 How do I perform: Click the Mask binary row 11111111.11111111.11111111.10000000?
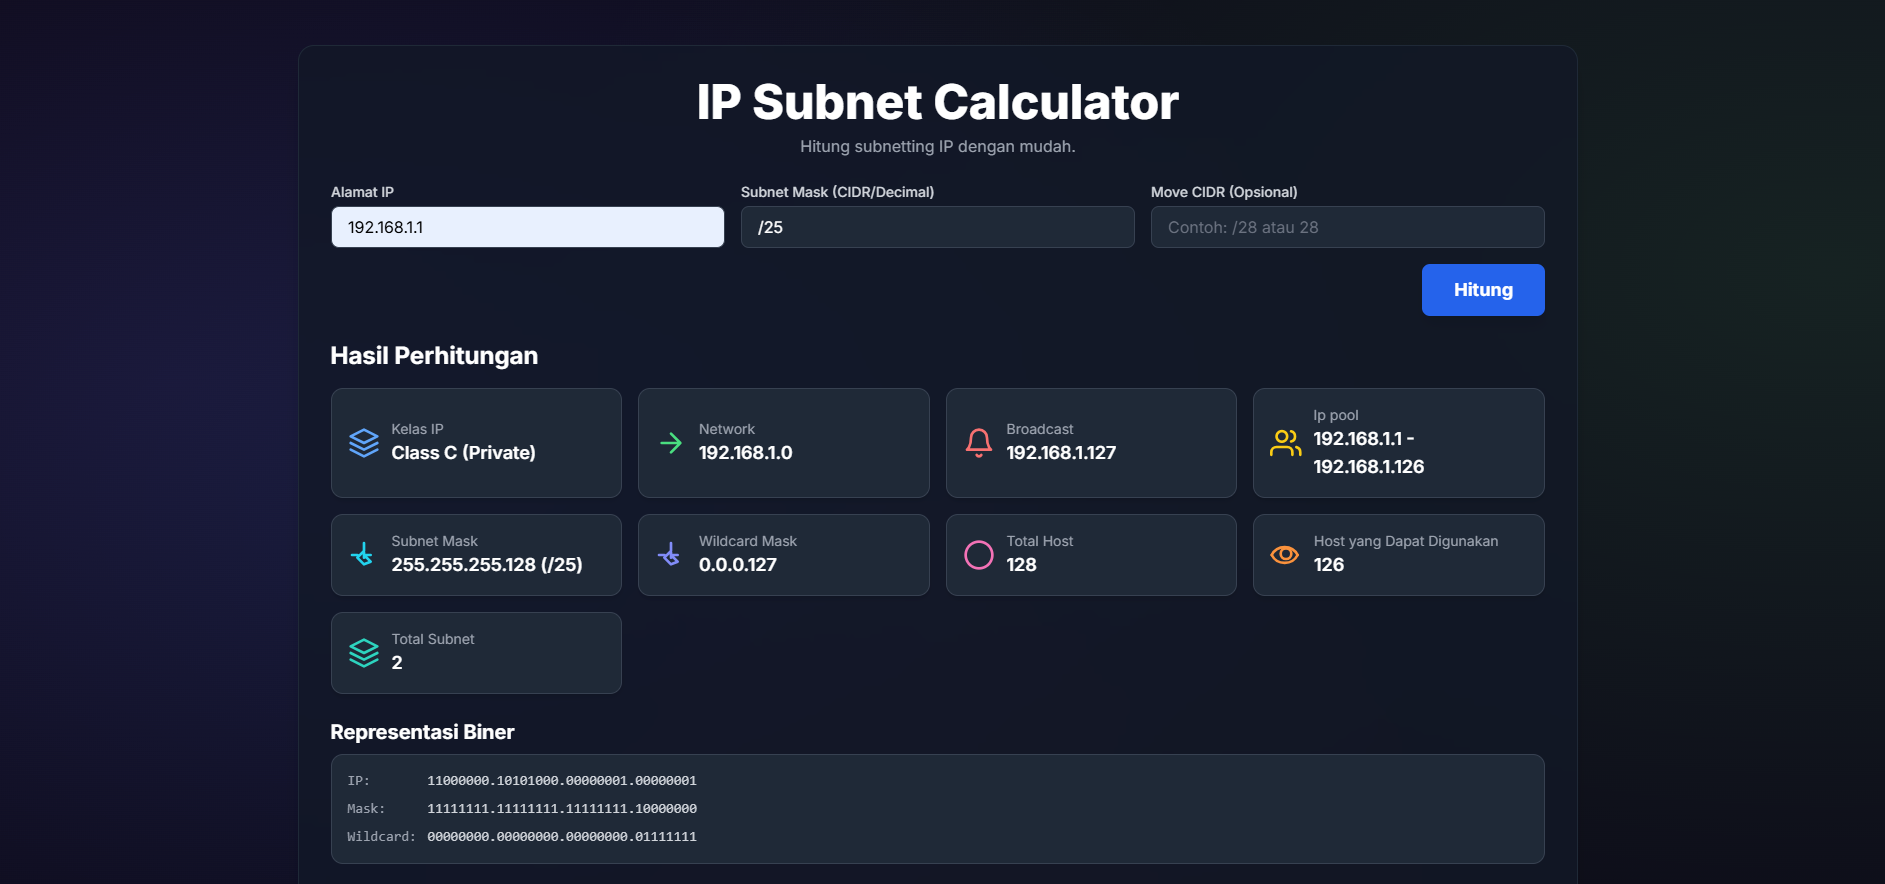(x=562, y=809)
